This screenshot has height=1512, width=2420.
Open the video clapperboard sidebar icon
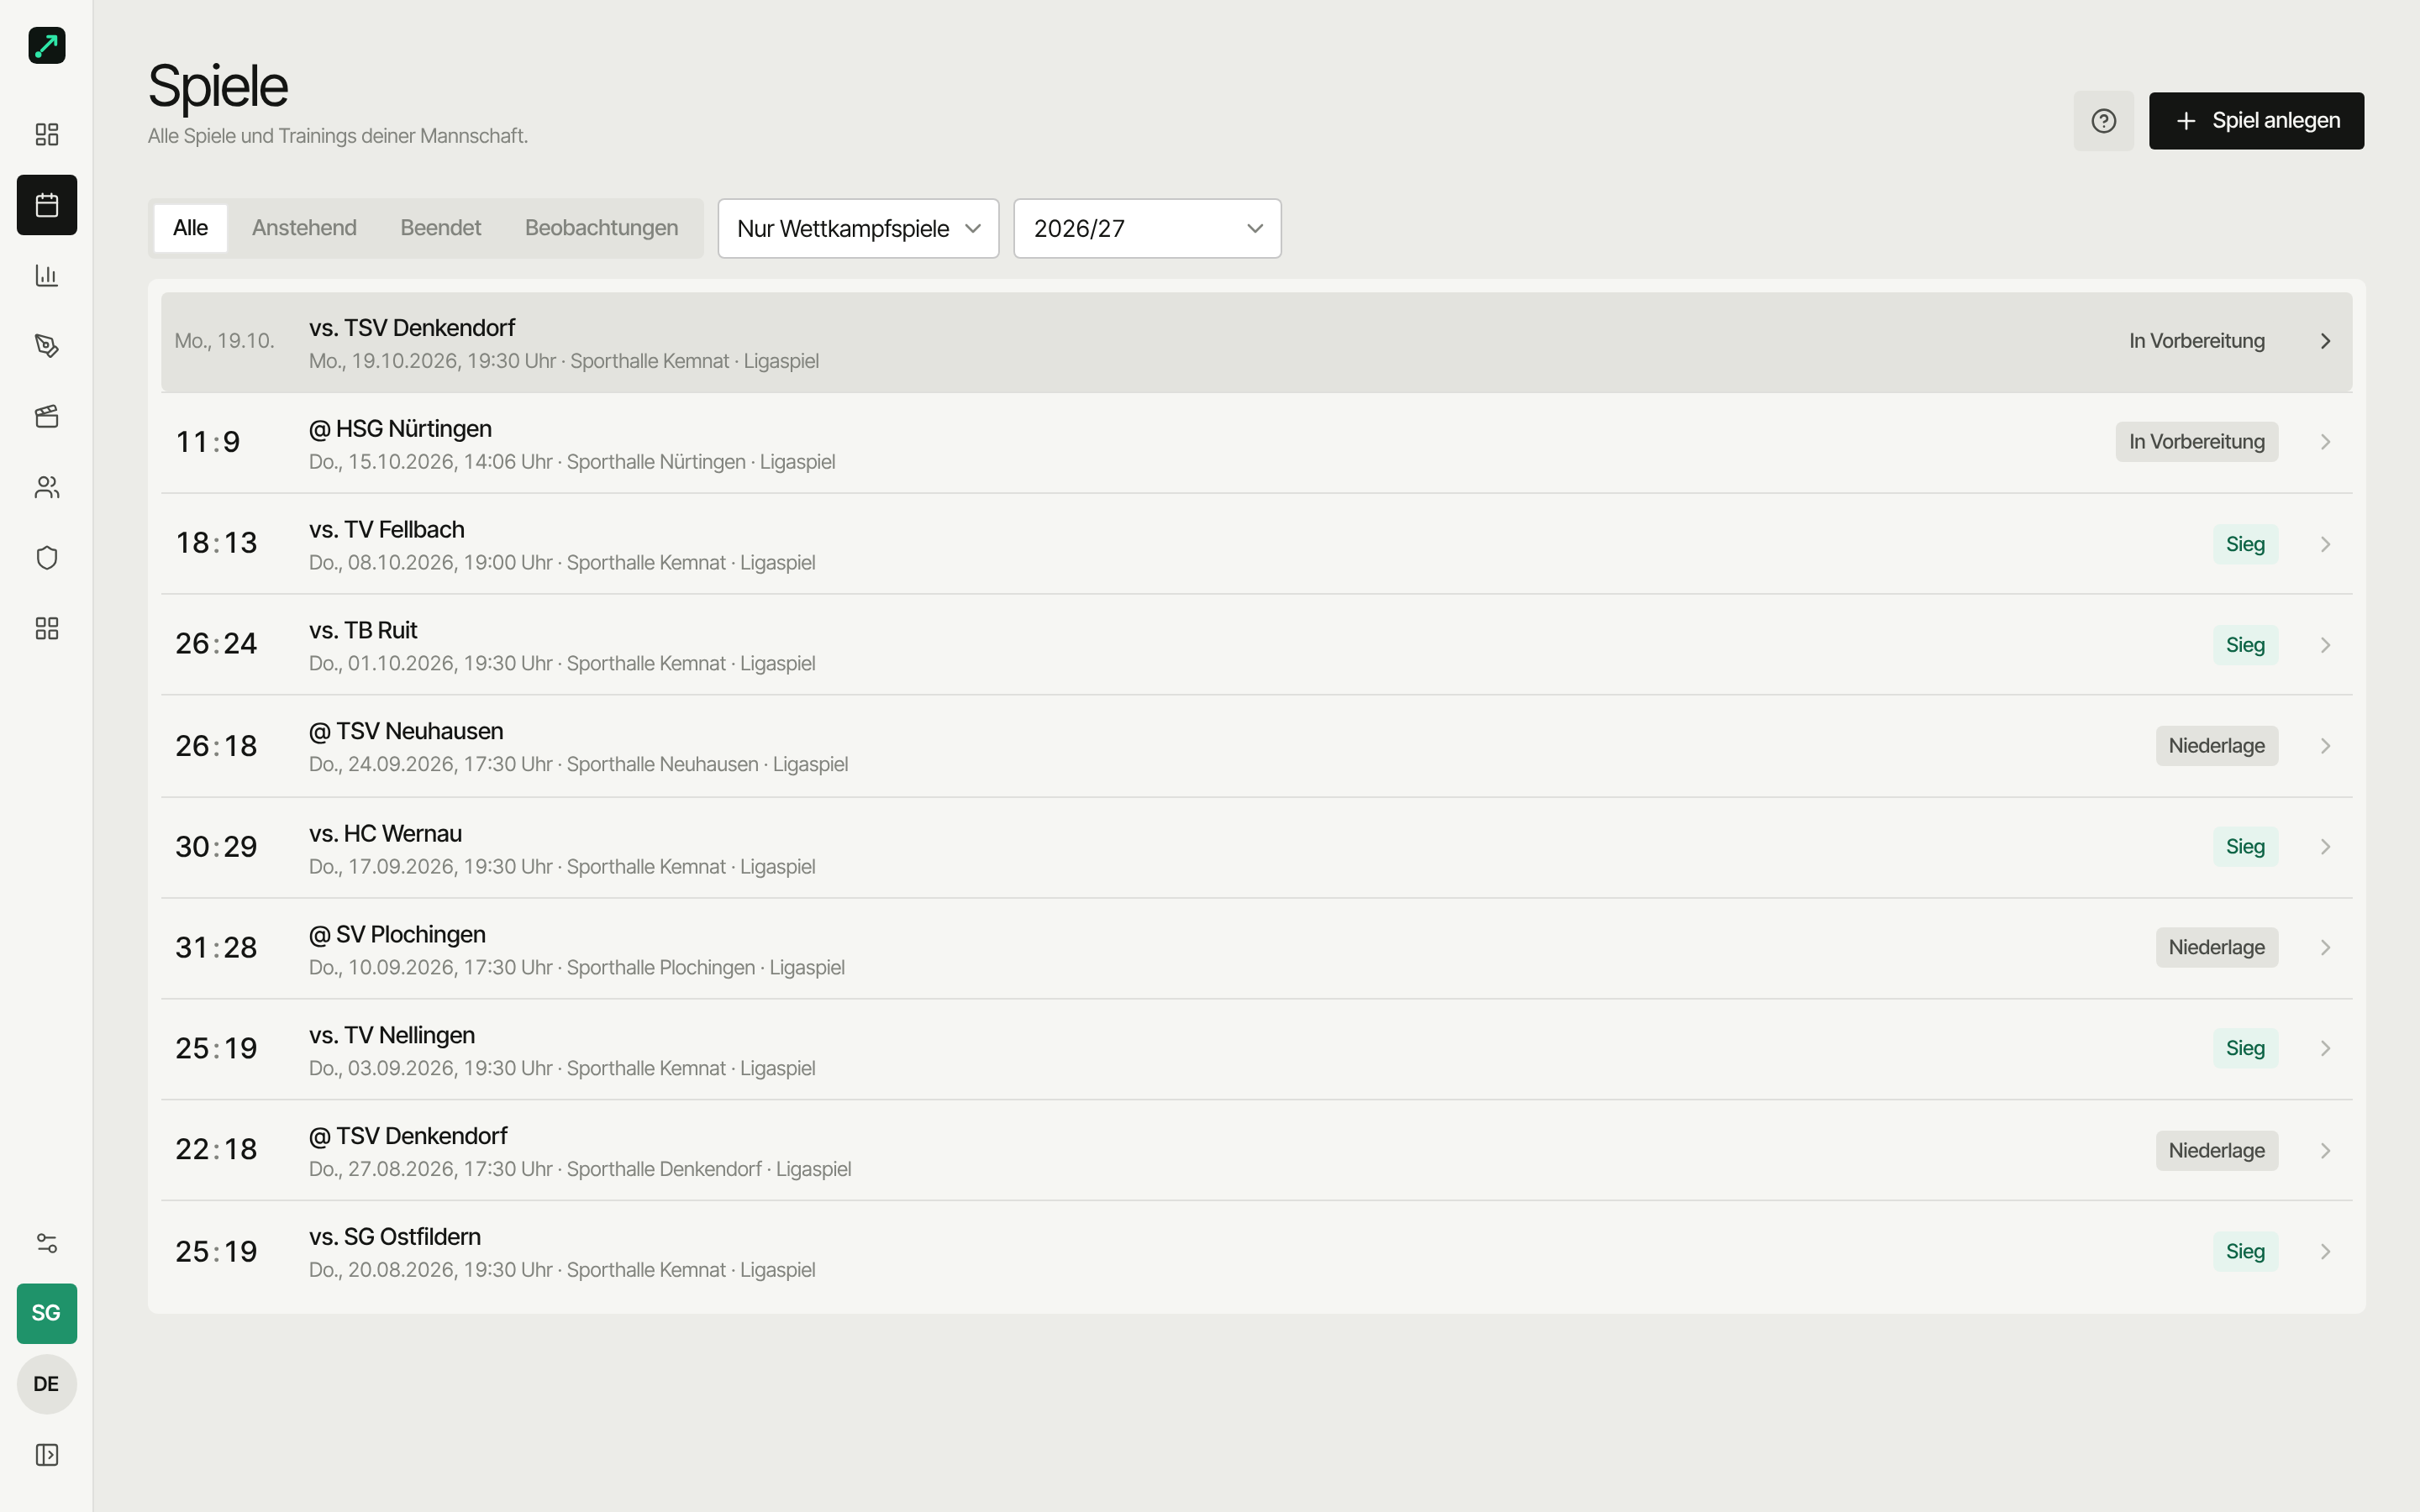pos(47,417)
